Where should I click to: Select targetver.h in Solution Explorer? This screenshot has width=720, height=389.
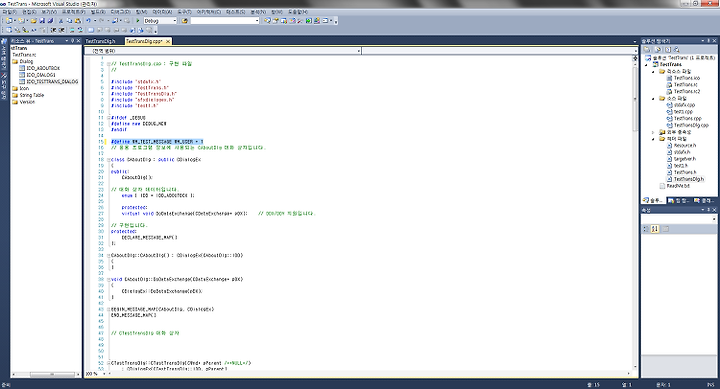tap(685, 159)
